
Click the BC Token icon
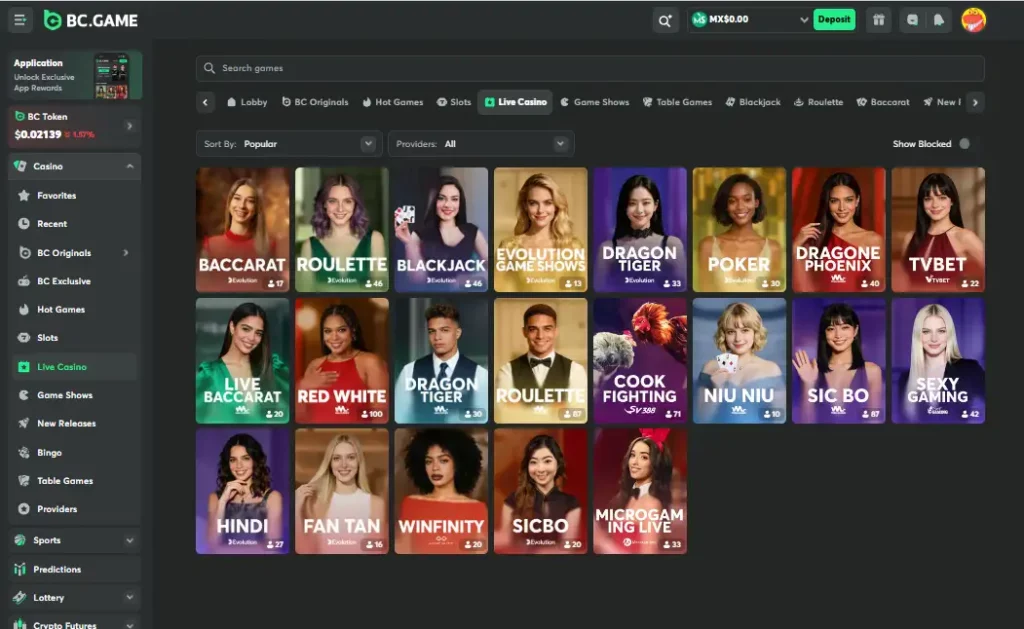pos(20,116)
